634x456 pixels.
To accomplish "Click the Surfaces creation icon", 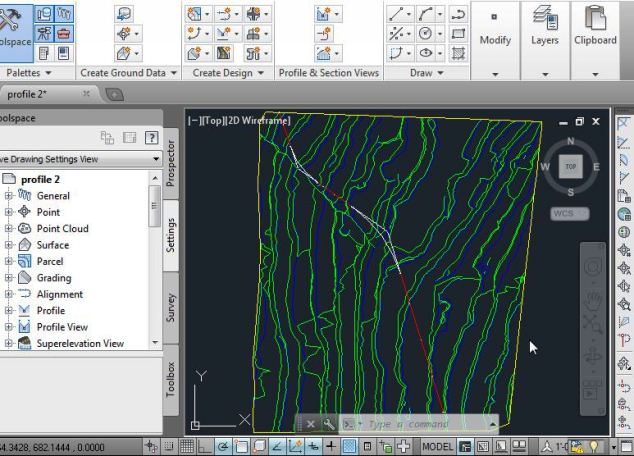I will click(123, 53).
